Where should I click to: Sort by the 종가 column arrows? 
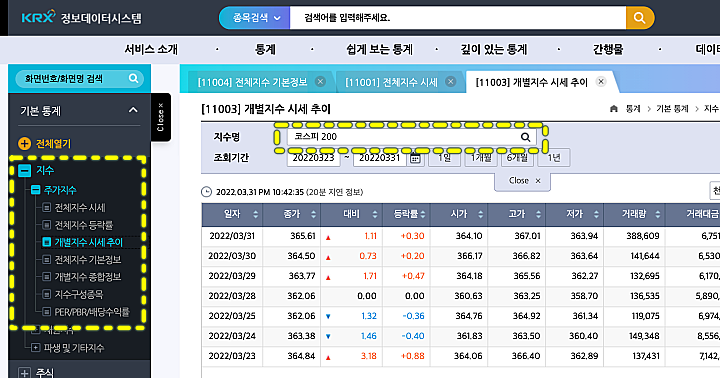[x=313, y=214]
